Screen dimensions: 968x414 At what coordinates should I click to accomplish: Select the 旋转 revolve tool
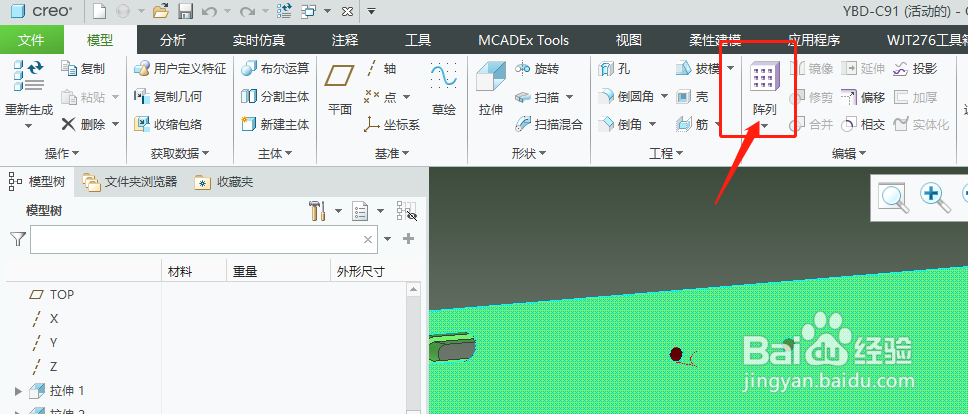536,68
